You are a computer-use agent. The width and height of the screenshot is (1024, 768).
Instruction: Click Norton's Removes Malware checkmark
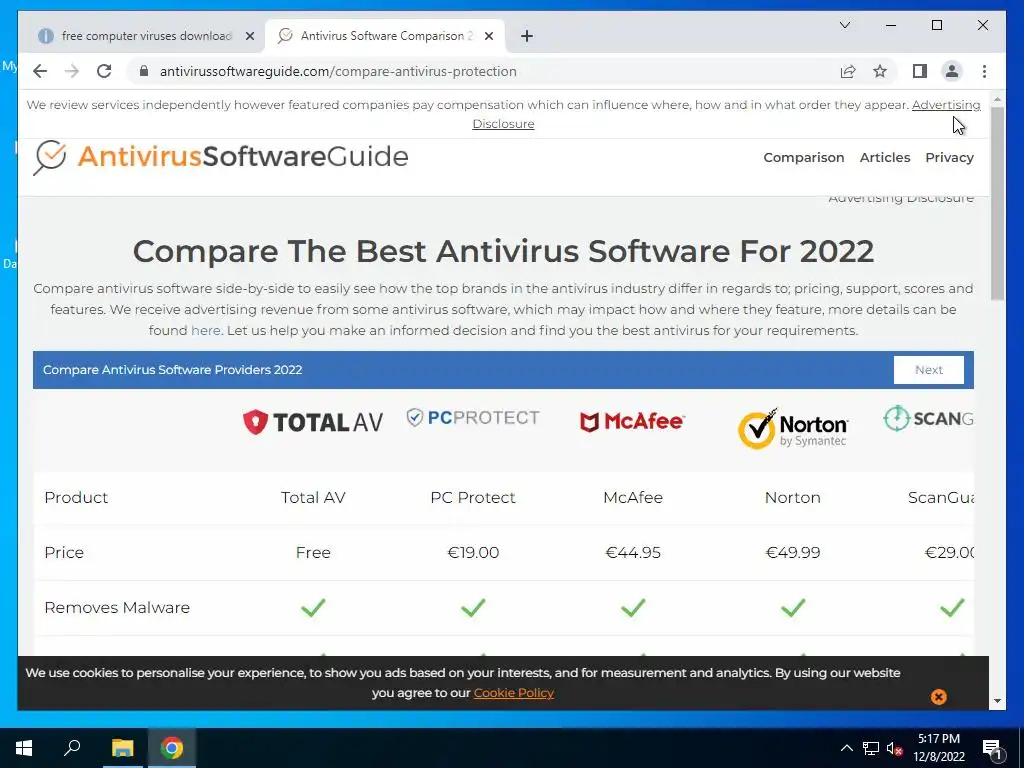click(x=793, y=608)
